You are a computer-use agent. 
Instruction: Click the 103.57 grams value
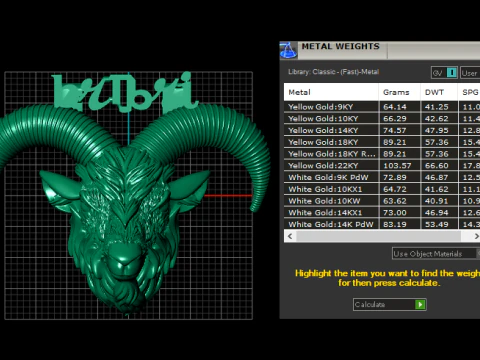tap(397, 166)
